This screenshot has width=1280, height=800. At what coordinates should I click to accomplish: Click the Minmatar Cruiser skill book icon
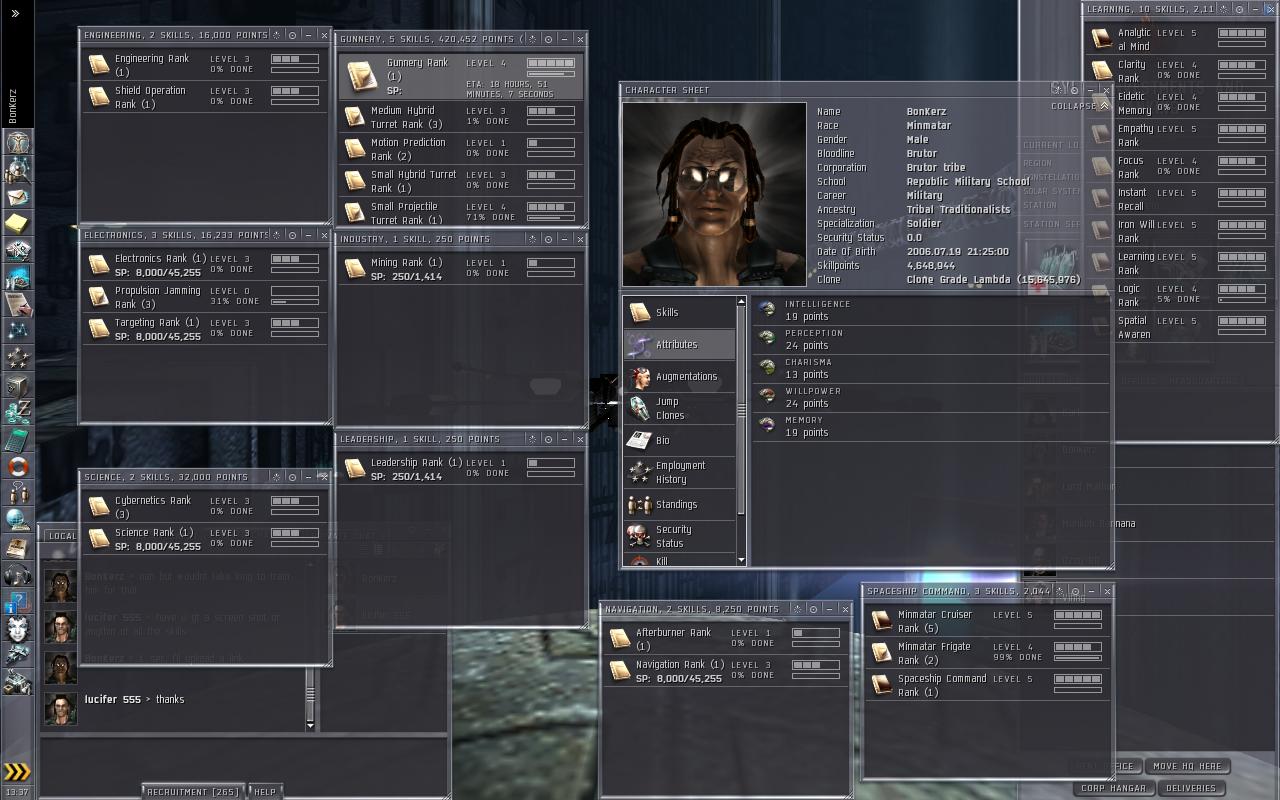880,622
